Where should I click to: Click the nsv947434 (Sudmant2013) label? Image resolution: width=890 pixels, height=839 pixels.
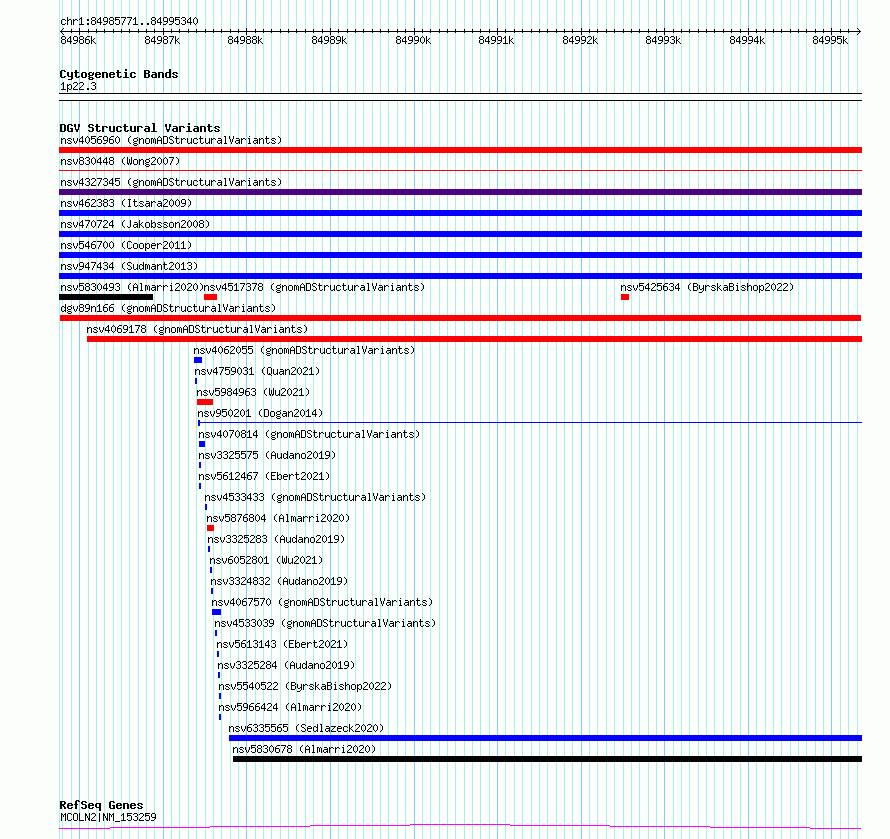tap(129, 266)
